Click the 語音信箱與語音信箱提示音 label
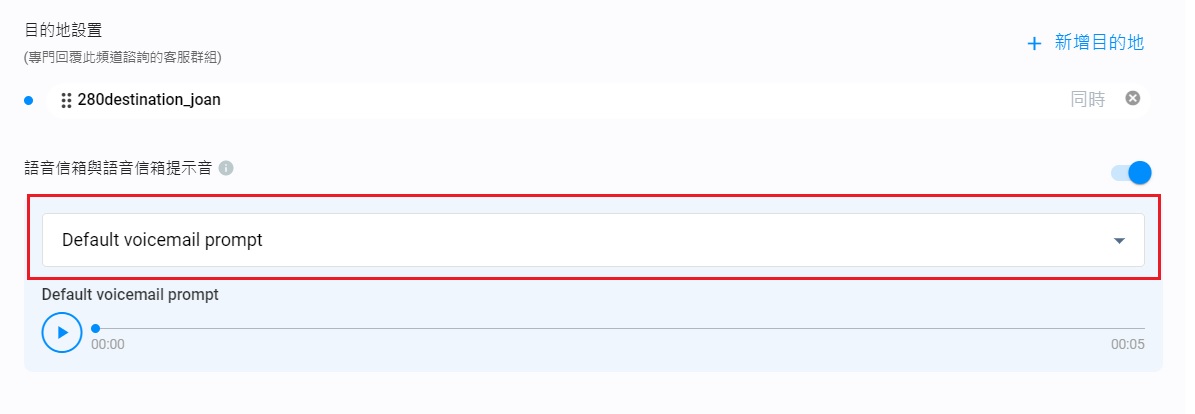Viewport: 1195px width, 414px height. coord(118,168)
